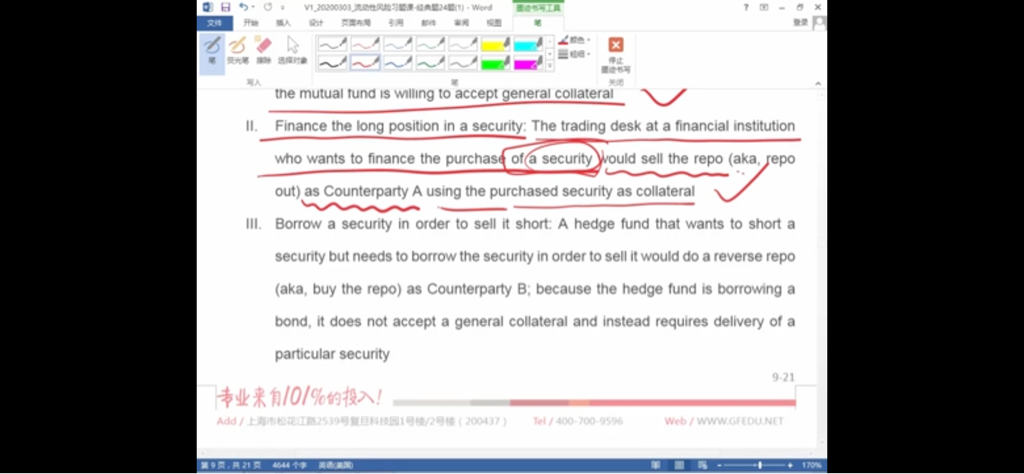Click the Word application icon in title bar

click(x=208, y=7)
